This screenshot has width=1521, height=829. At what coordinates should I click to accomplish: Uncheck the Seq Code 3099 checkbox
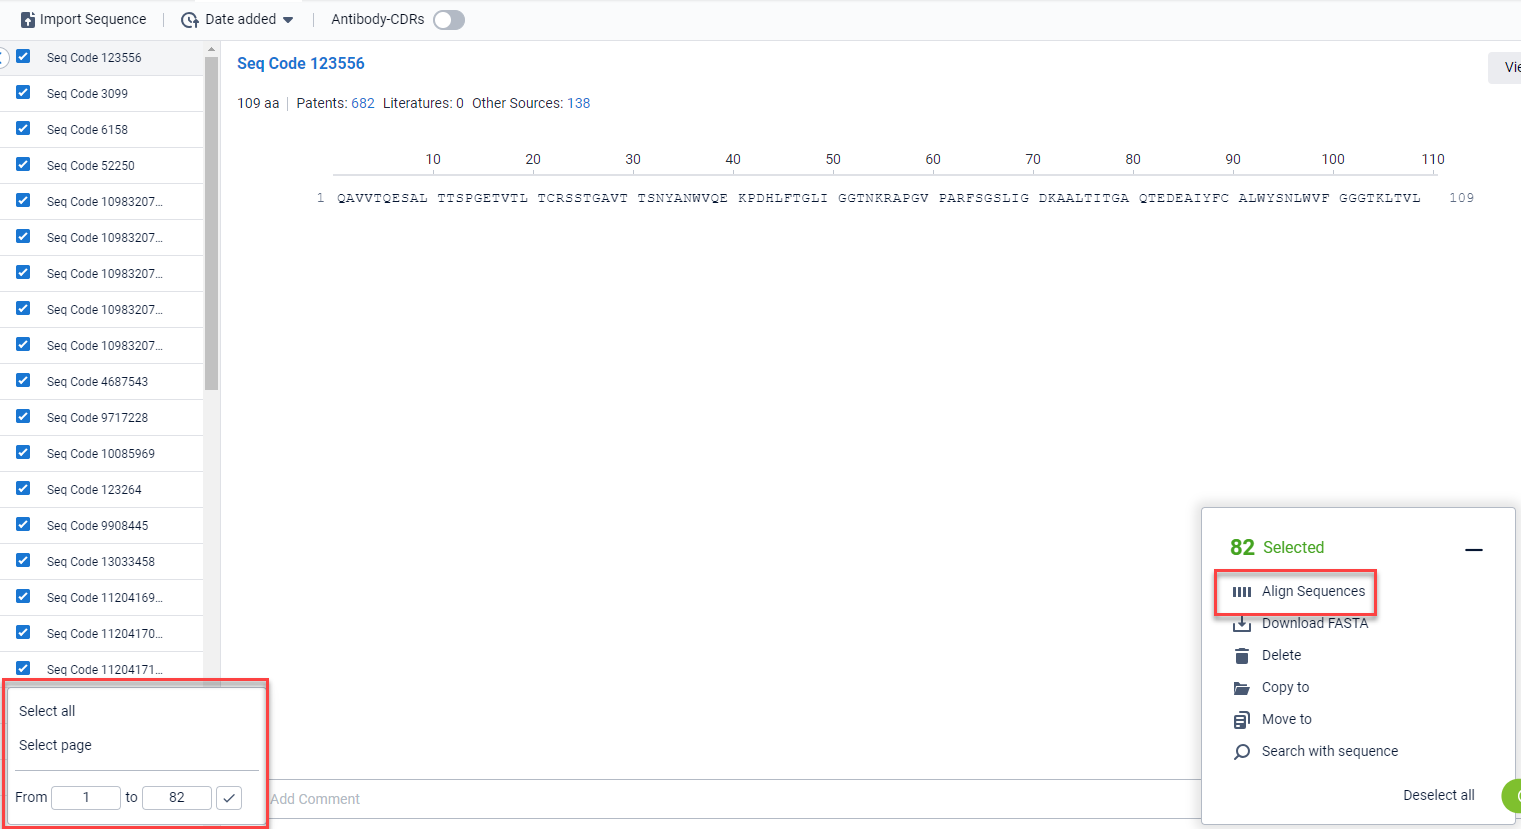click(23, 93)
